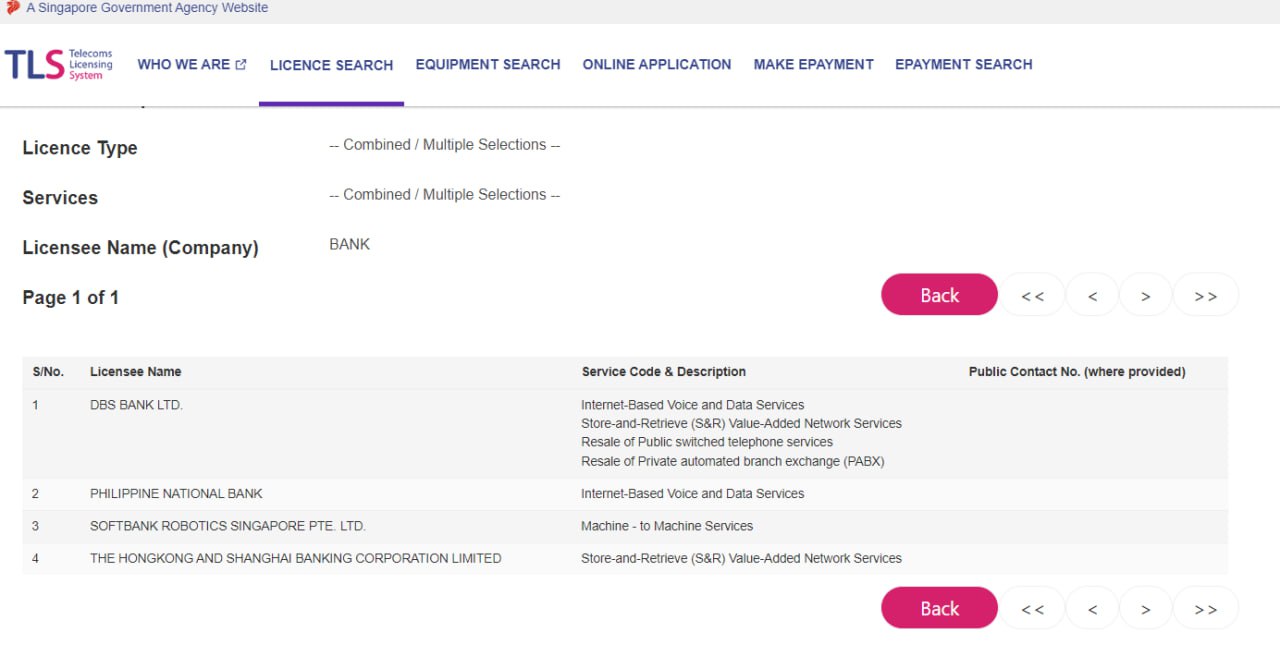Click HSBC's Store-and-Retrieve Value-Added Network Services

(x=741, y=558)
